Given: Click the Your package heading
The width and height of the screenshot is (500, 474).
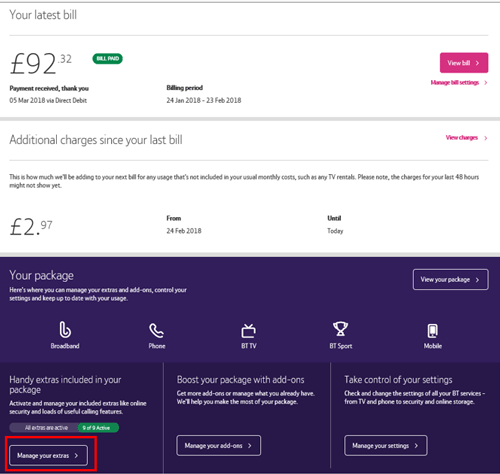Looking at the screenshot, I should (41, 275).
